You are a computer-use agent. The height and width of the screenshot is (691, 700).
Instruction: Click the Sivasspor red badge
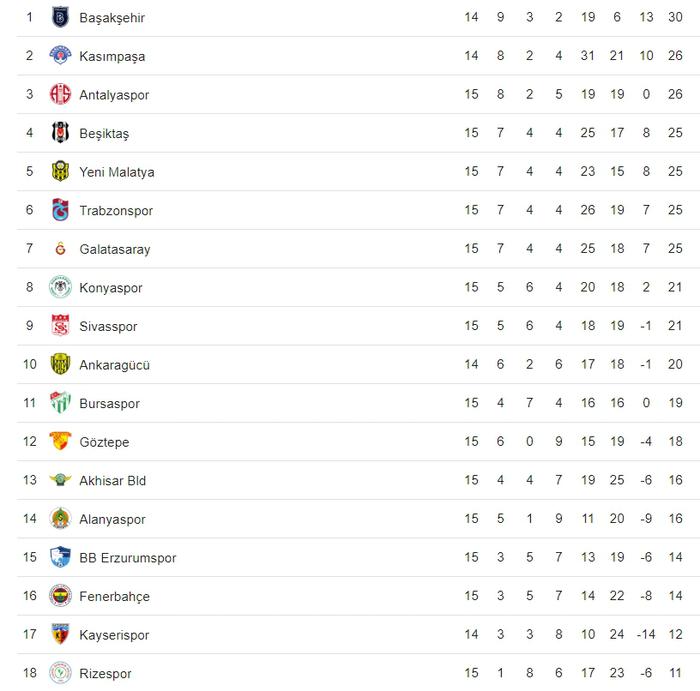60,325
